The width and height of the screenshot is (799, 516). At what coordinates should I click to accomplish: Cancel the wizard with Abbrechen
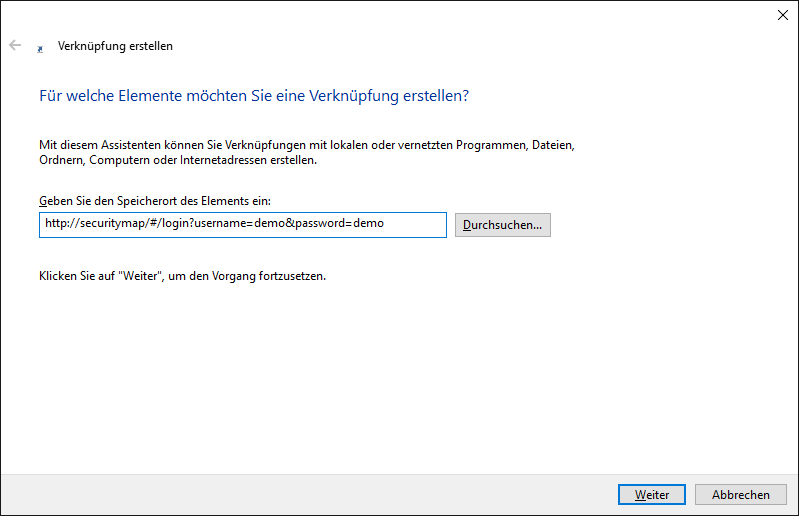click(x=741, y=495)
